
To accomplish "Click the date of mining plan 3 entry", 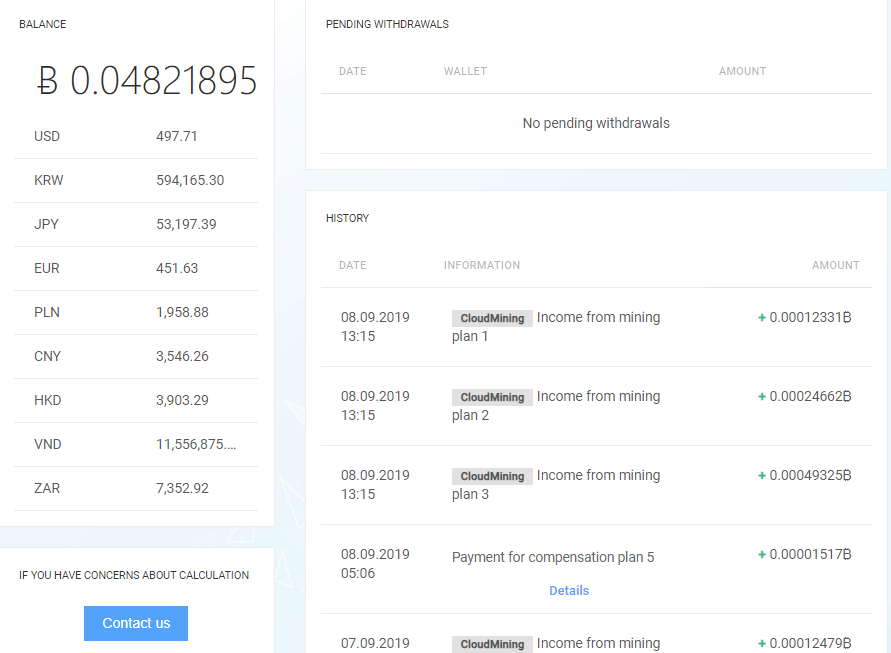I will point(375,485).
